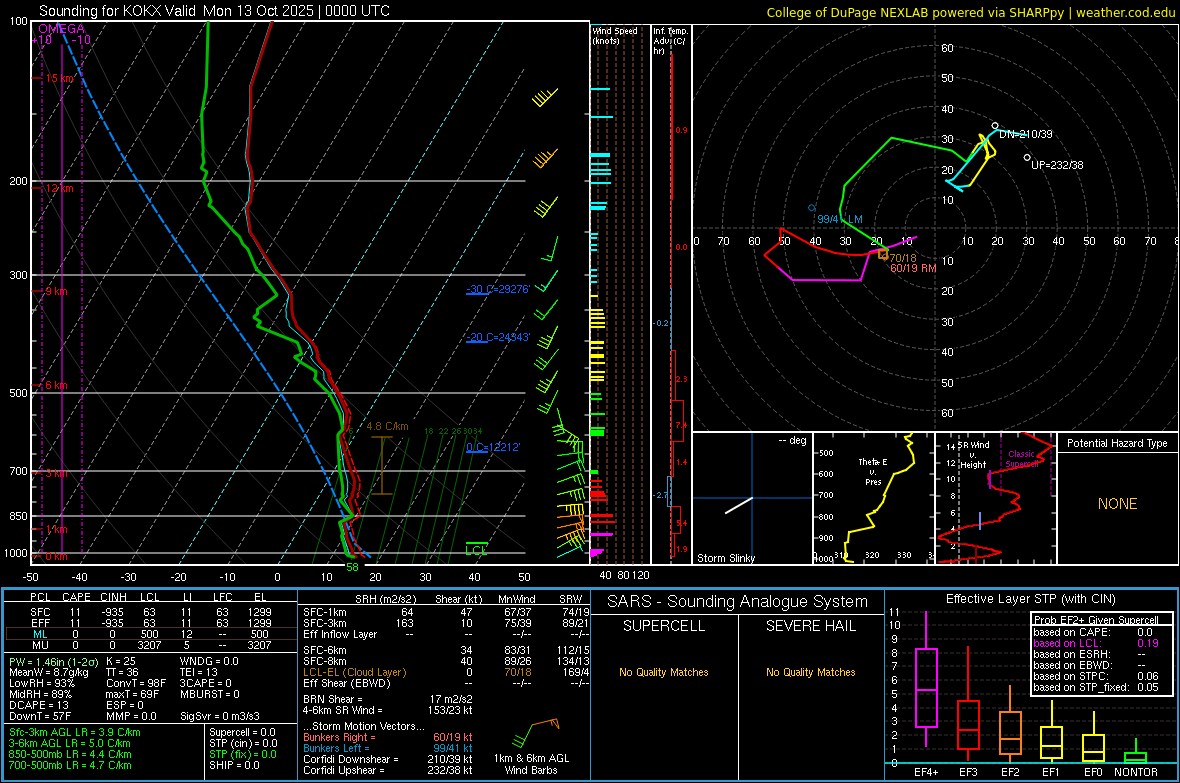Click the SFC-1km shear row label

coord(324,613)
